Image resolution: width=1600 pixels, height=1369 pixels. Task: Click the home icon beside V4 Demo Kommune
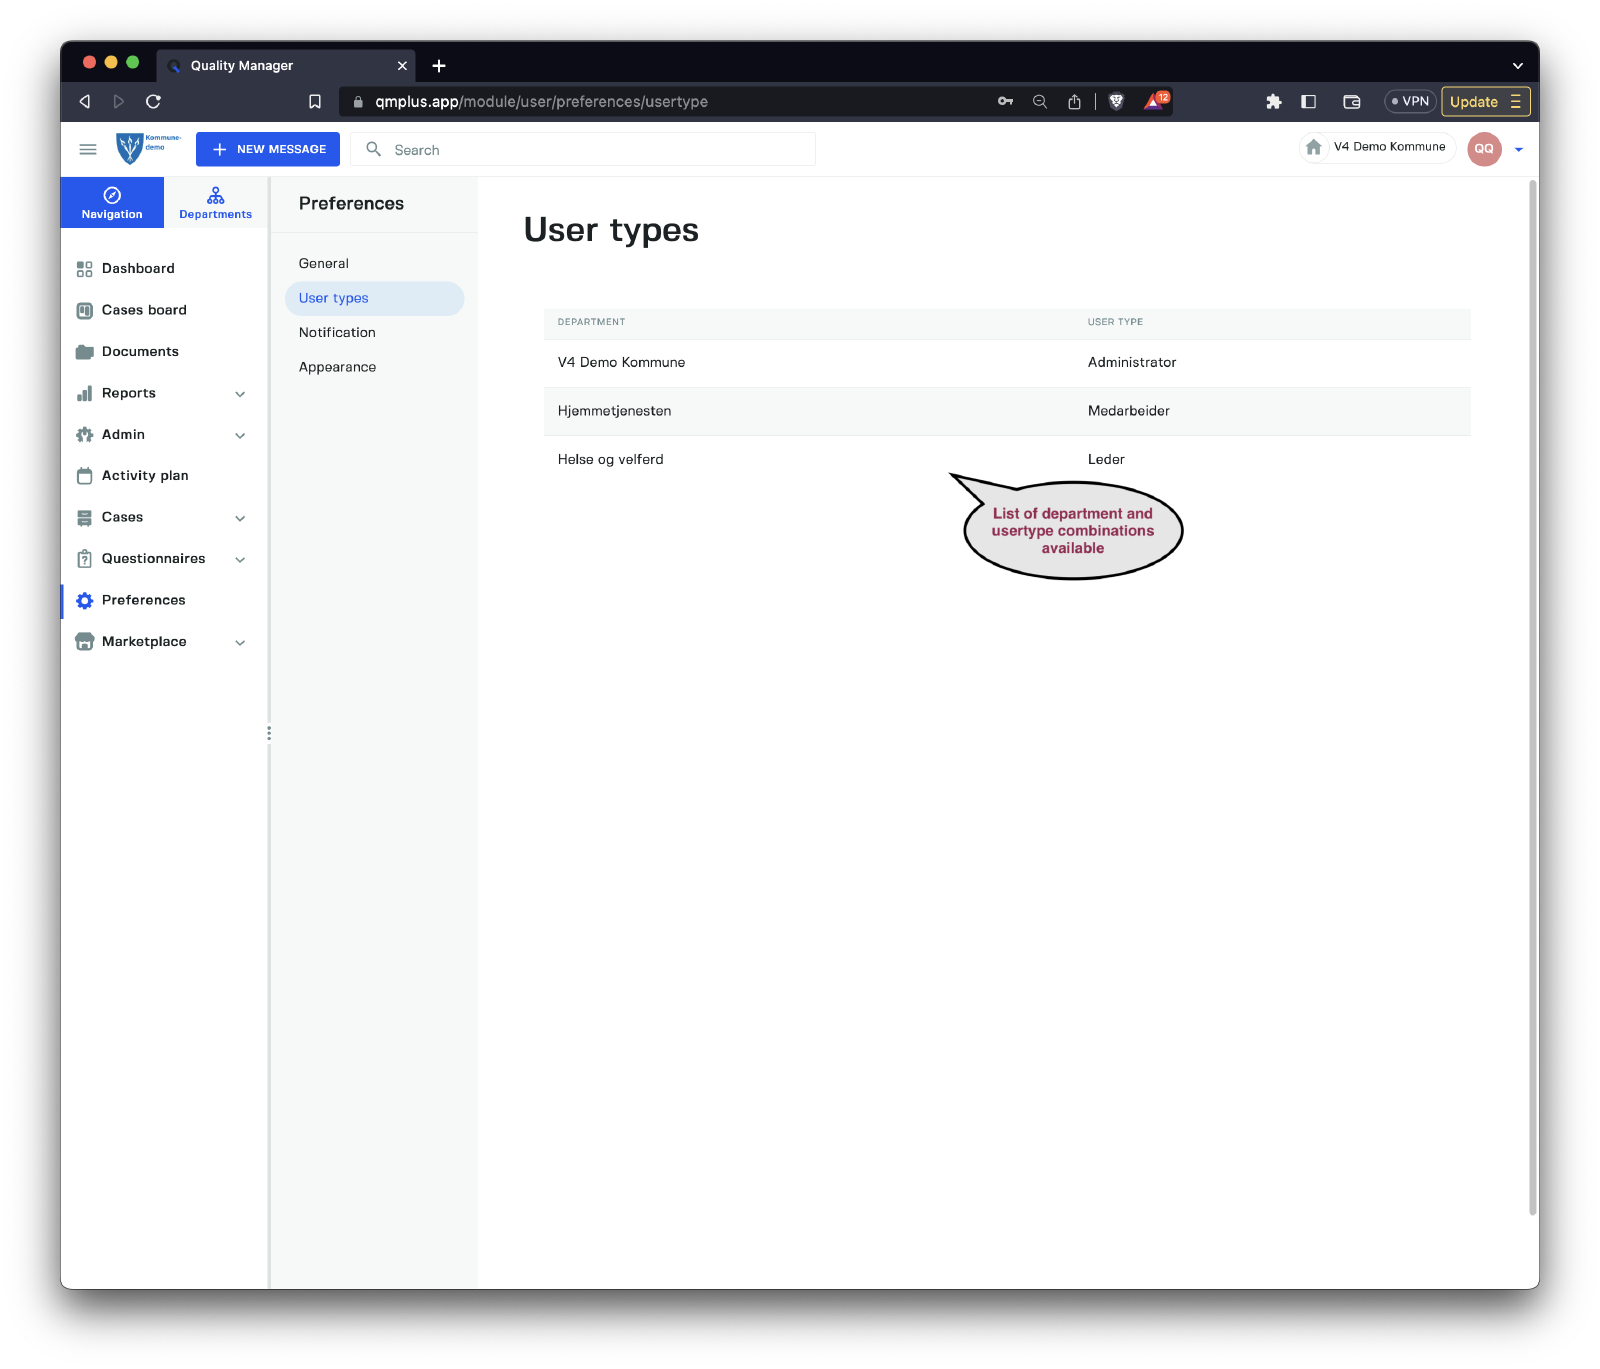coord(1314,147)
